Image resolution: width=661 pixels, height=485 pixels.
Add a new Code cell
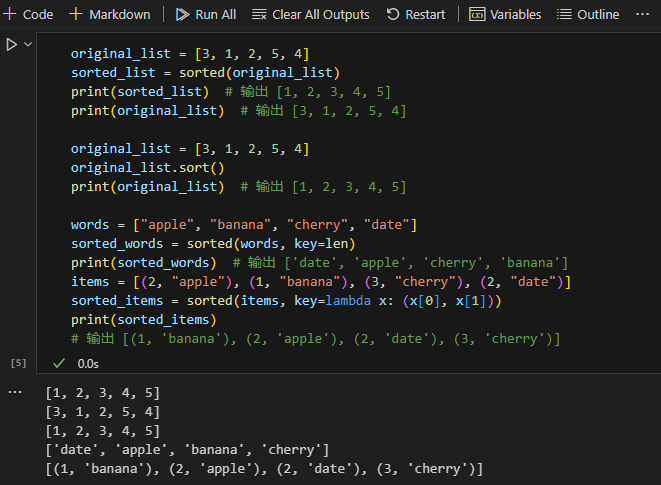pyautogui.click(x=28, y=14)
